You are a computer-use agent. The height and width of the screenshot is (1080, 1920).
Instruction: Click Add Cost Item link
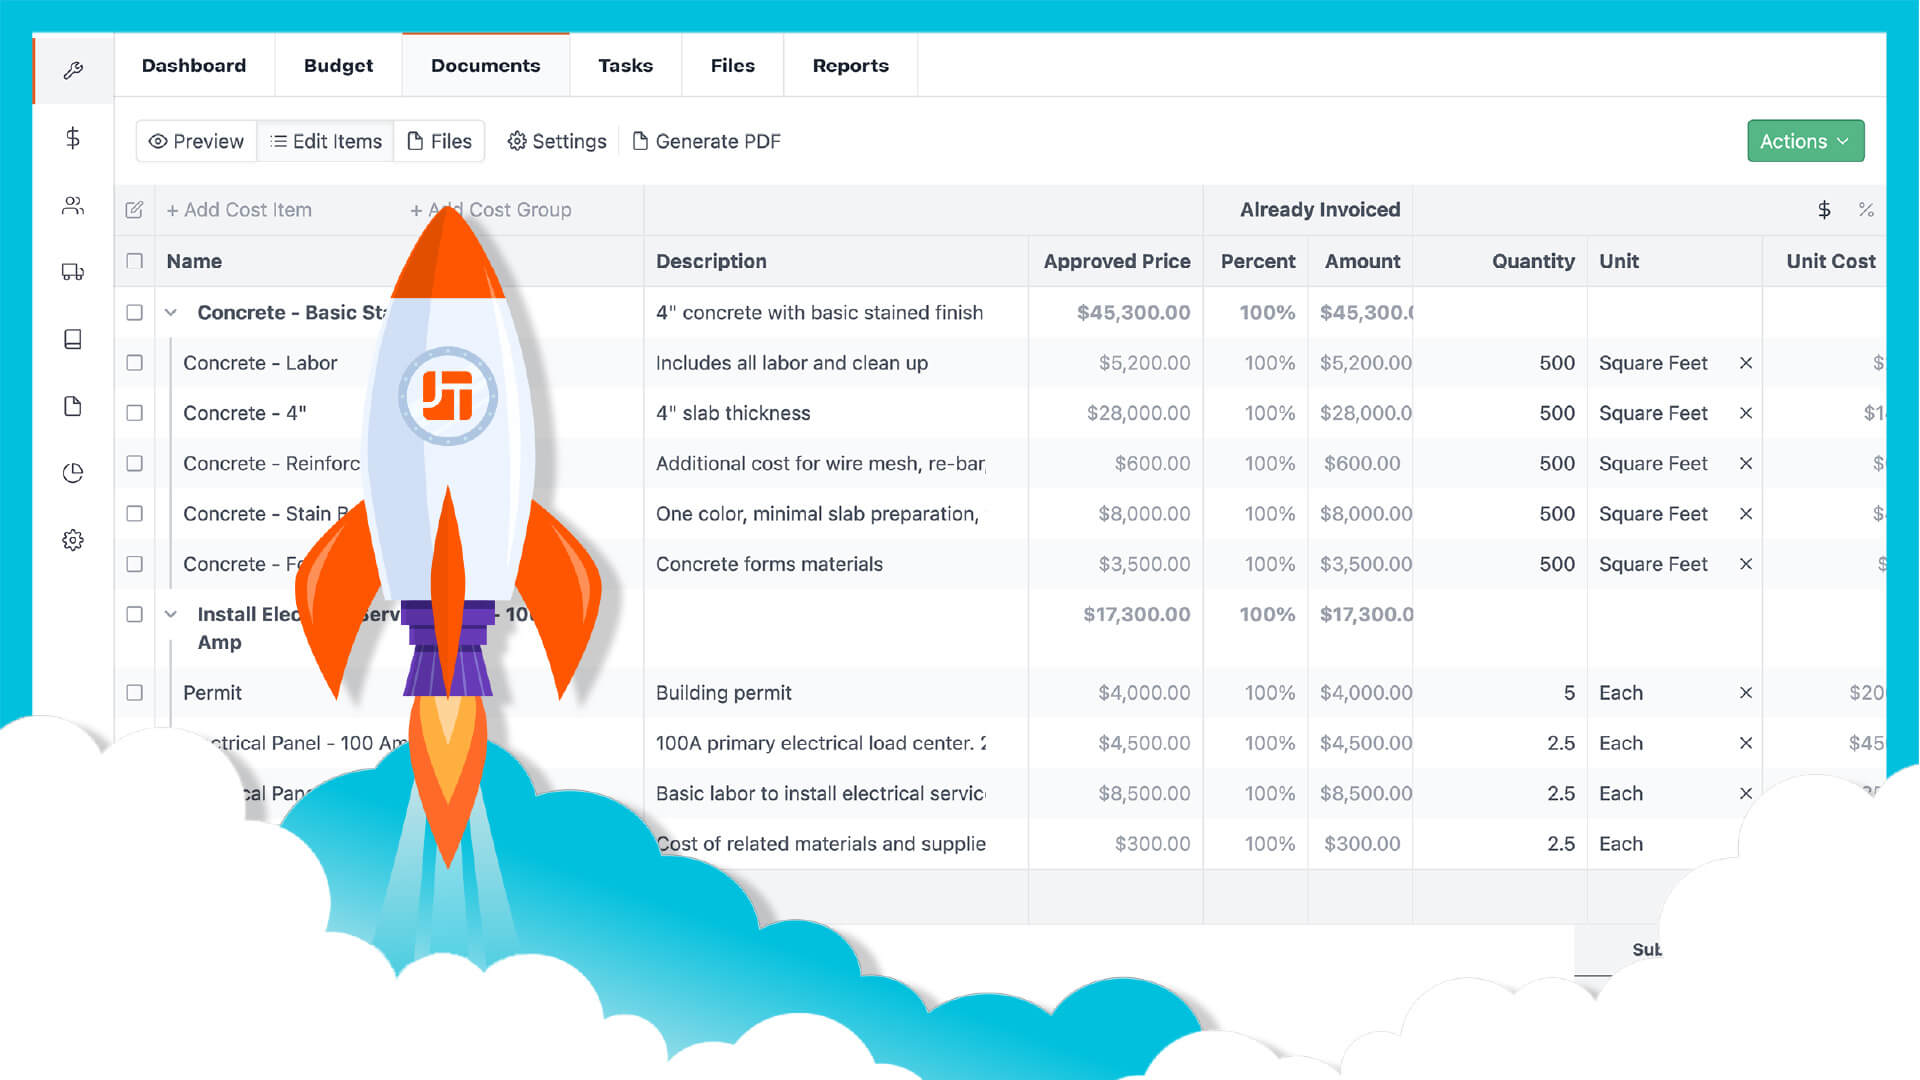[x=239, y=210]
